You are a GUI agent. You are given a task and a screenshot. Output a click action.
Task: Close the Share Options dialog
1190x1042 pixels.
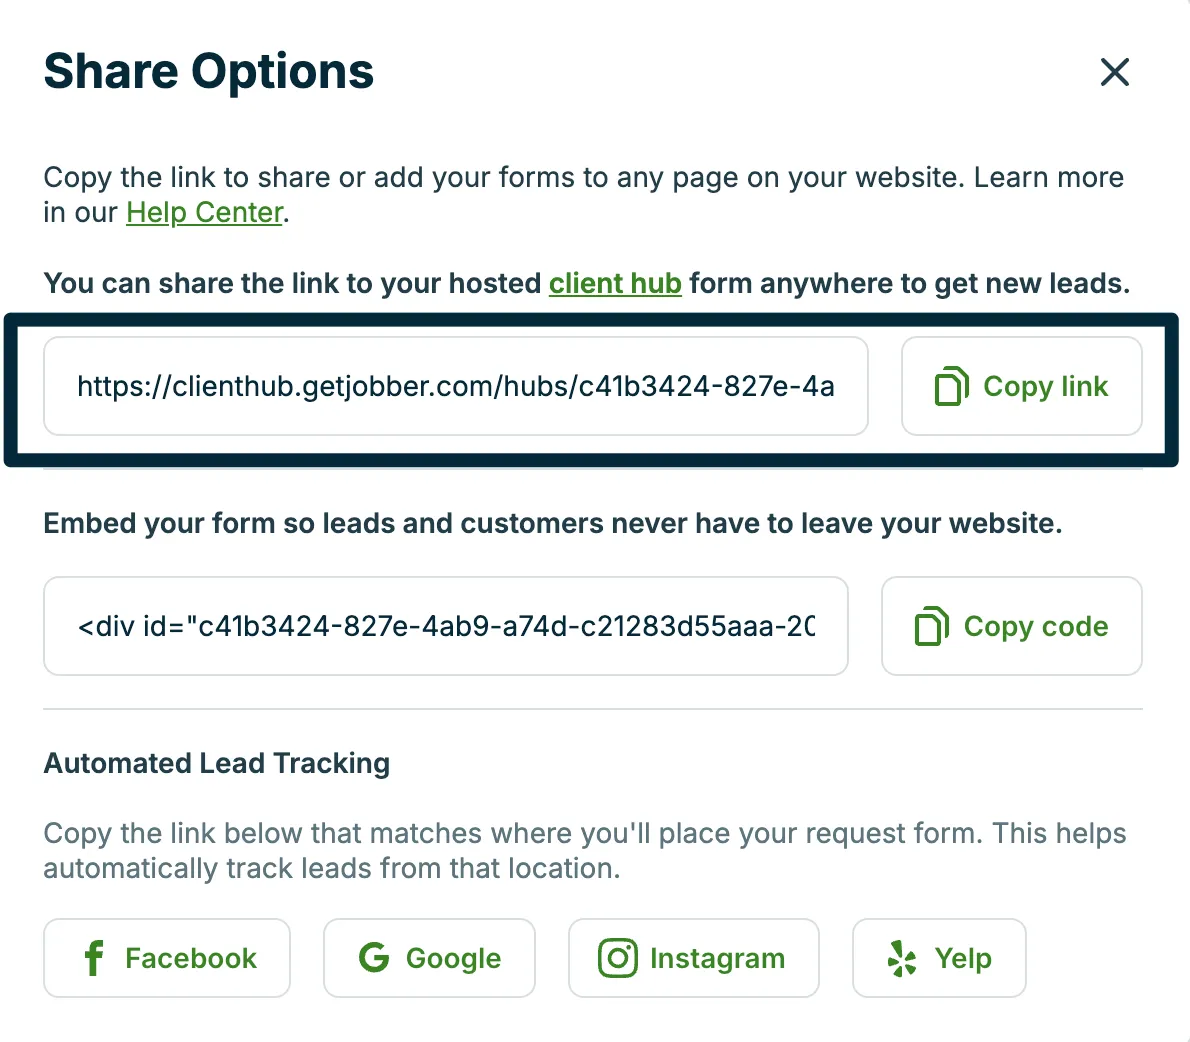[1114, 72]
